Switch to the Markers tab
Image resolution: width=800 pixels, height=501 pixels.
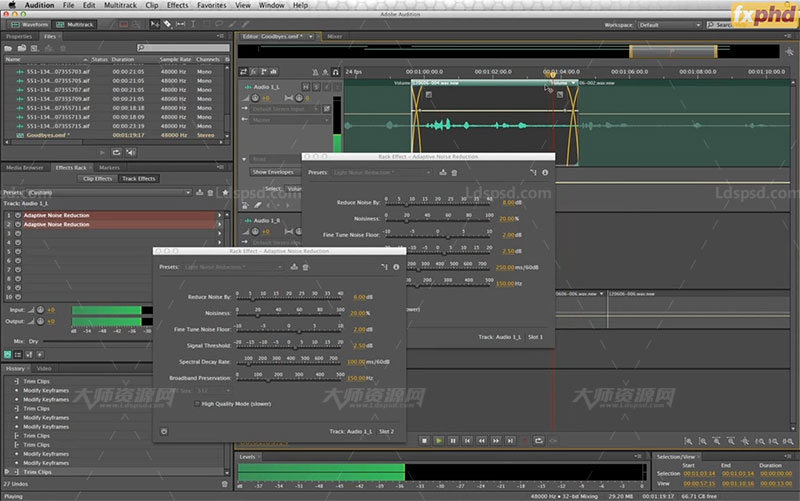(x=109, y=167)
